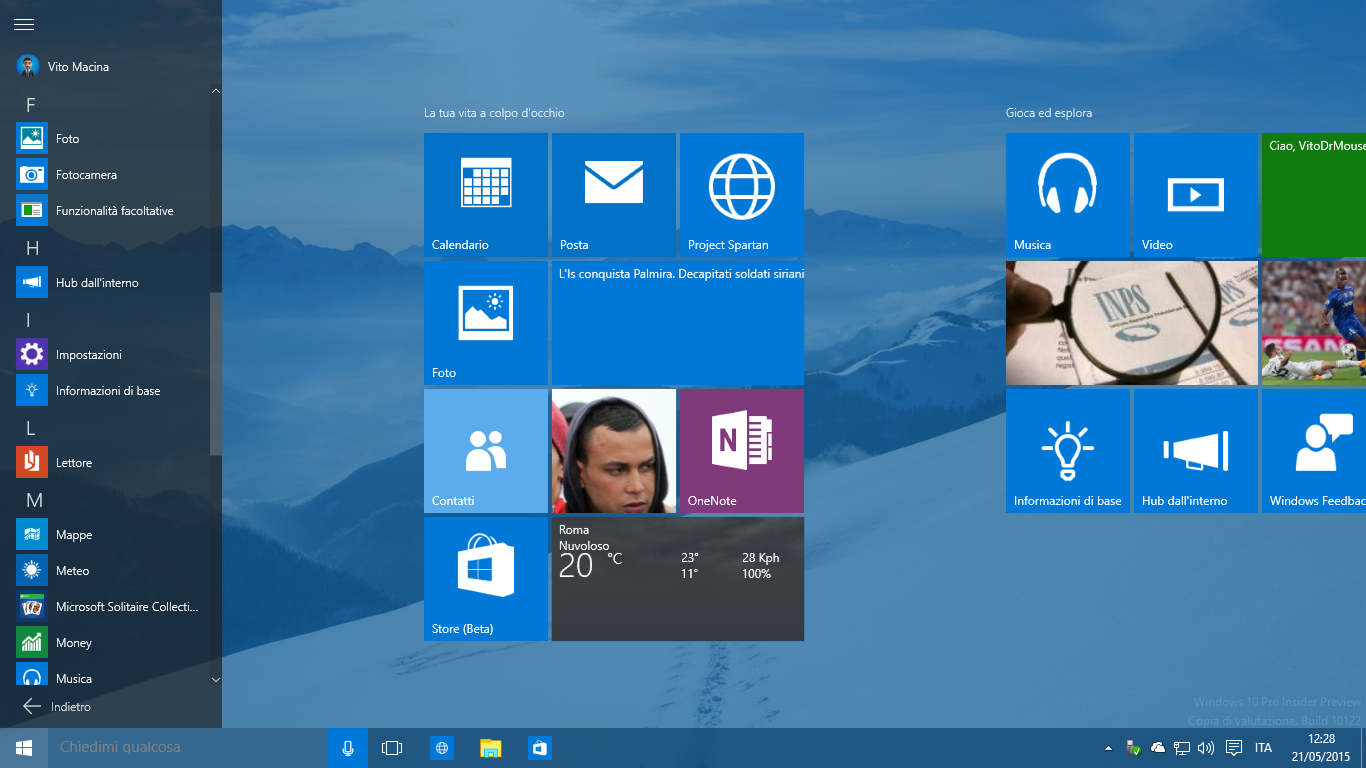Open Musica in the app list
Screen dimensions: 1366x768
pos(110,674)
